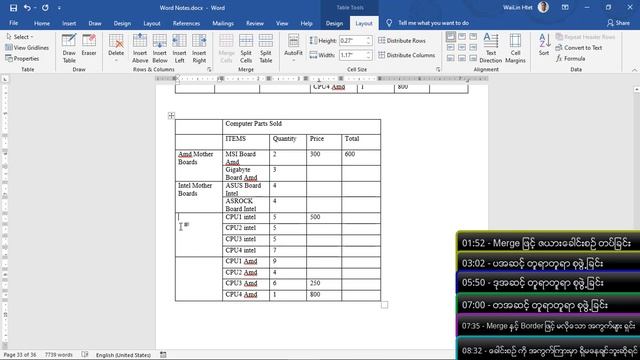Switch to the Home tab

pyautogui.click(x=42, y=23)
